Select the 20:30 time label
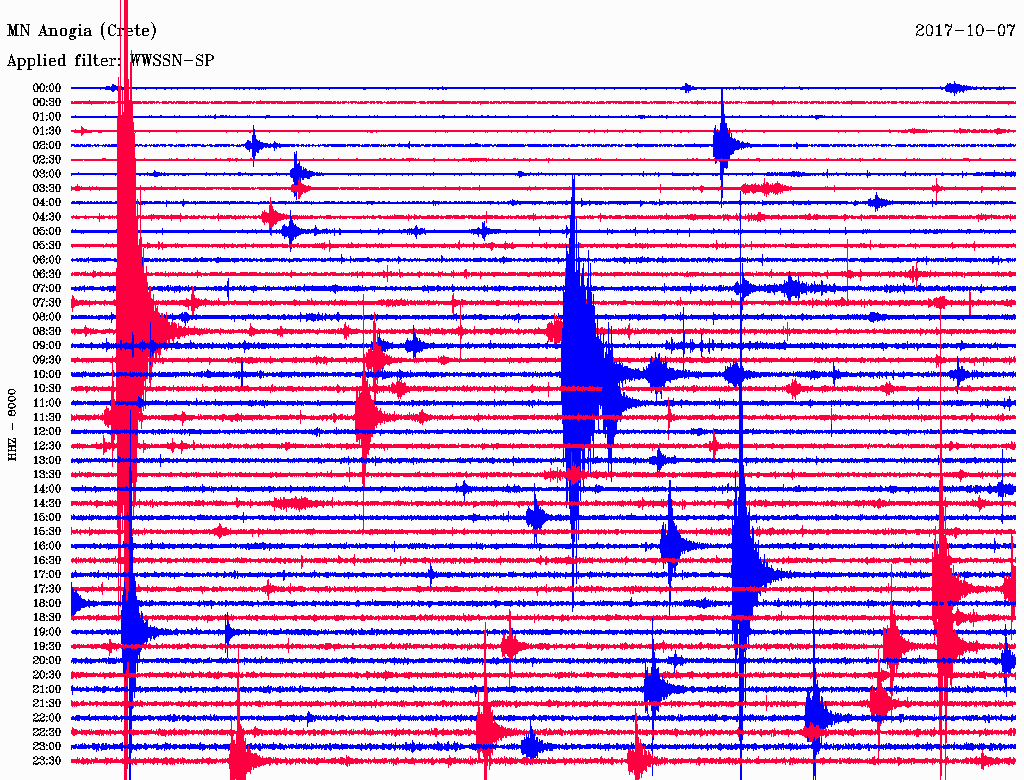Viewport: 1024px width, 780px height. pos(47,675)
